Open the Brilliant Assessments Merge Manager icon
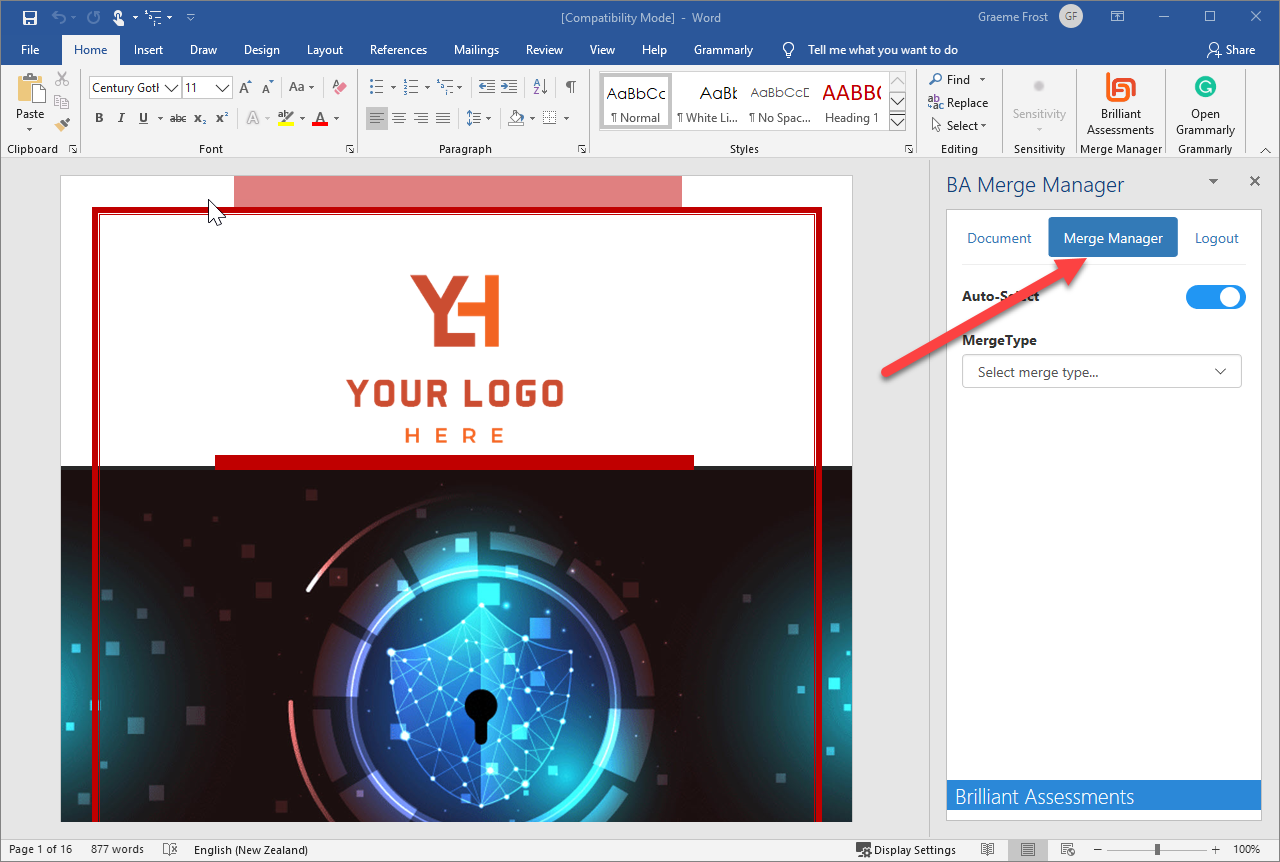Viewport: 1280px width, 862px height. [x=1120, y=104]
